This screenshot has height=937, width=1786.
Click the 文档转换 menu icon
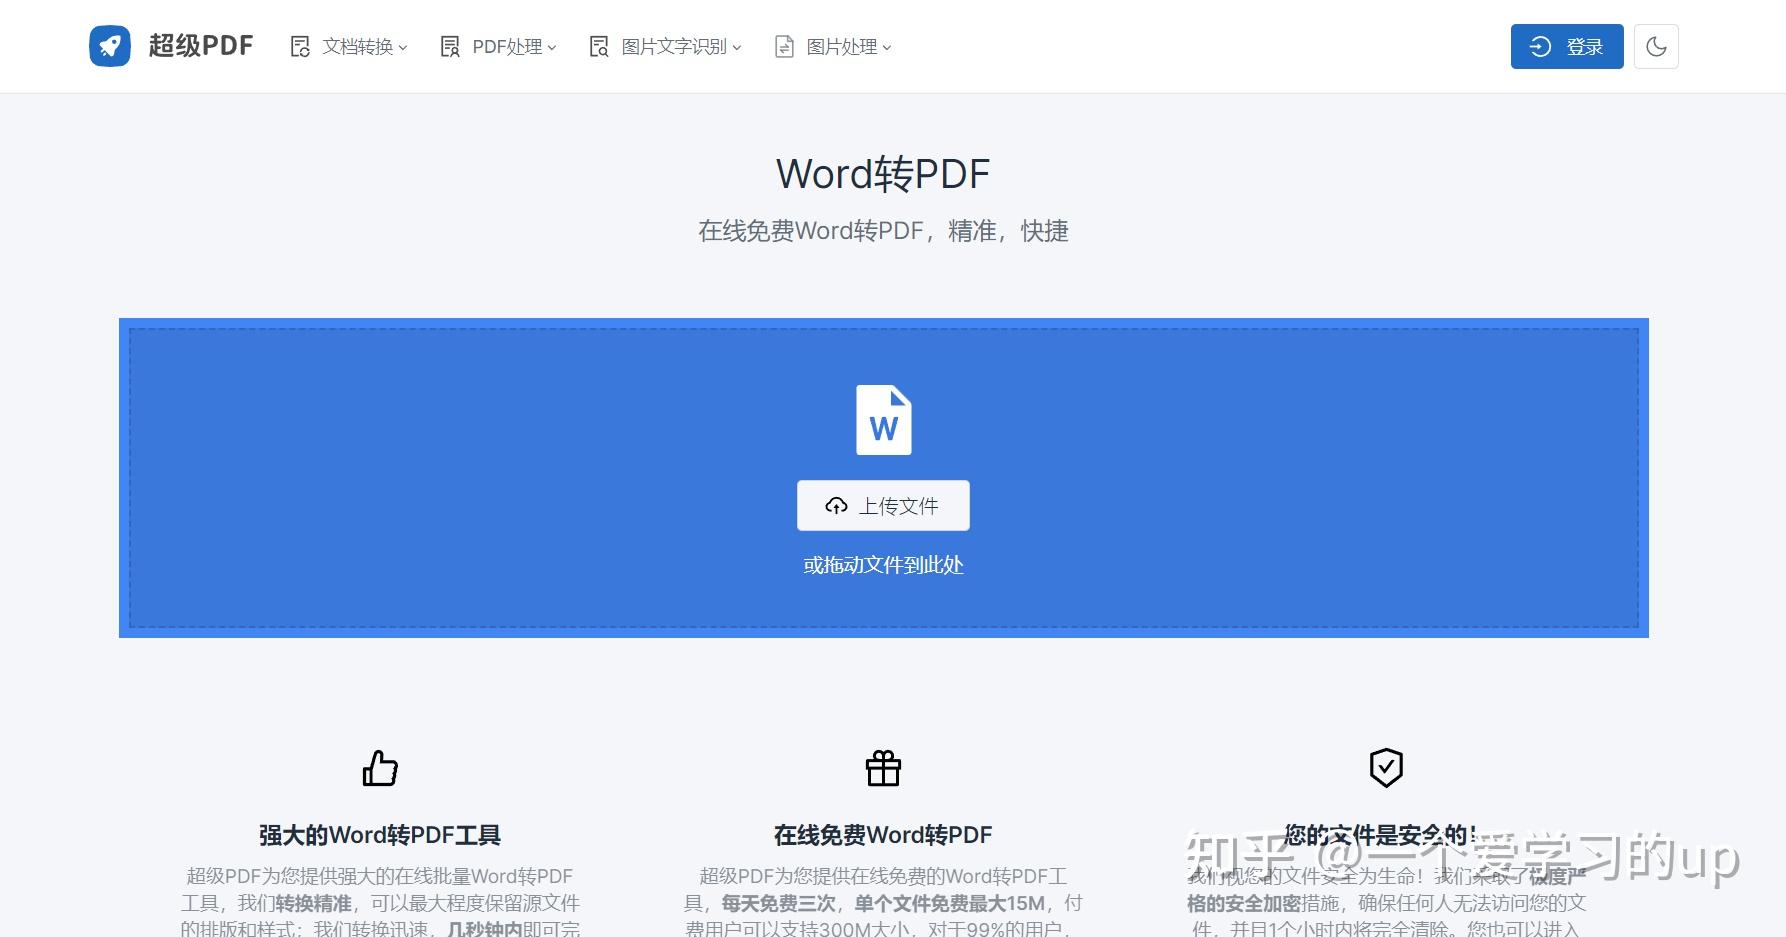point(300,47)
